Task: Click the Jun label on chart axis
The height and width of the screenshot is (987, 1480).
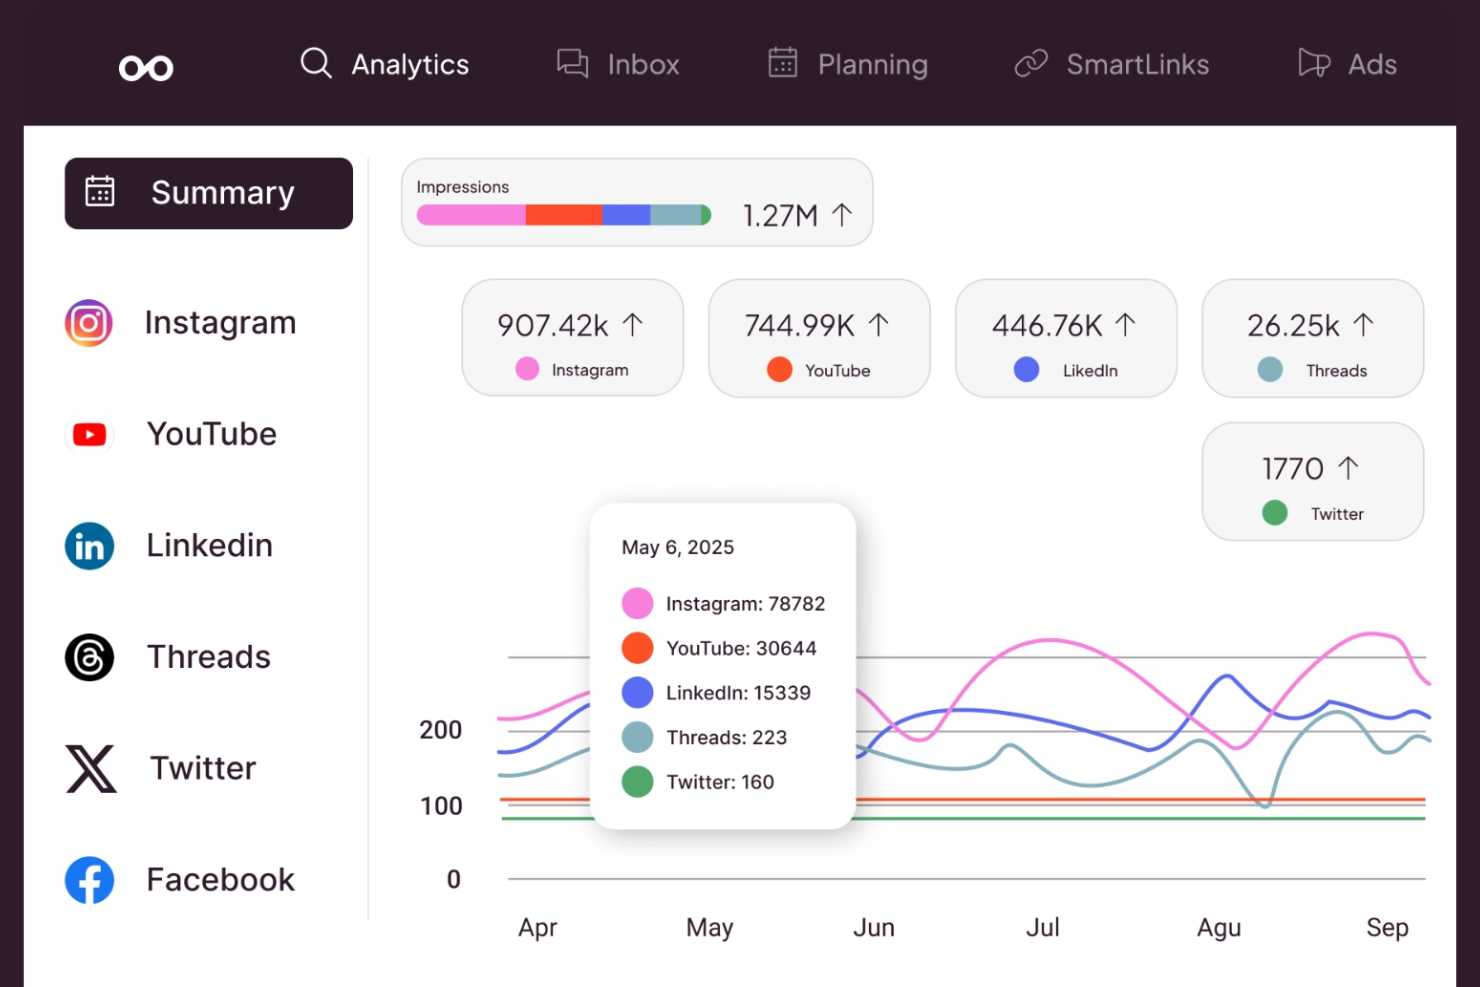Action: [874, 928]
